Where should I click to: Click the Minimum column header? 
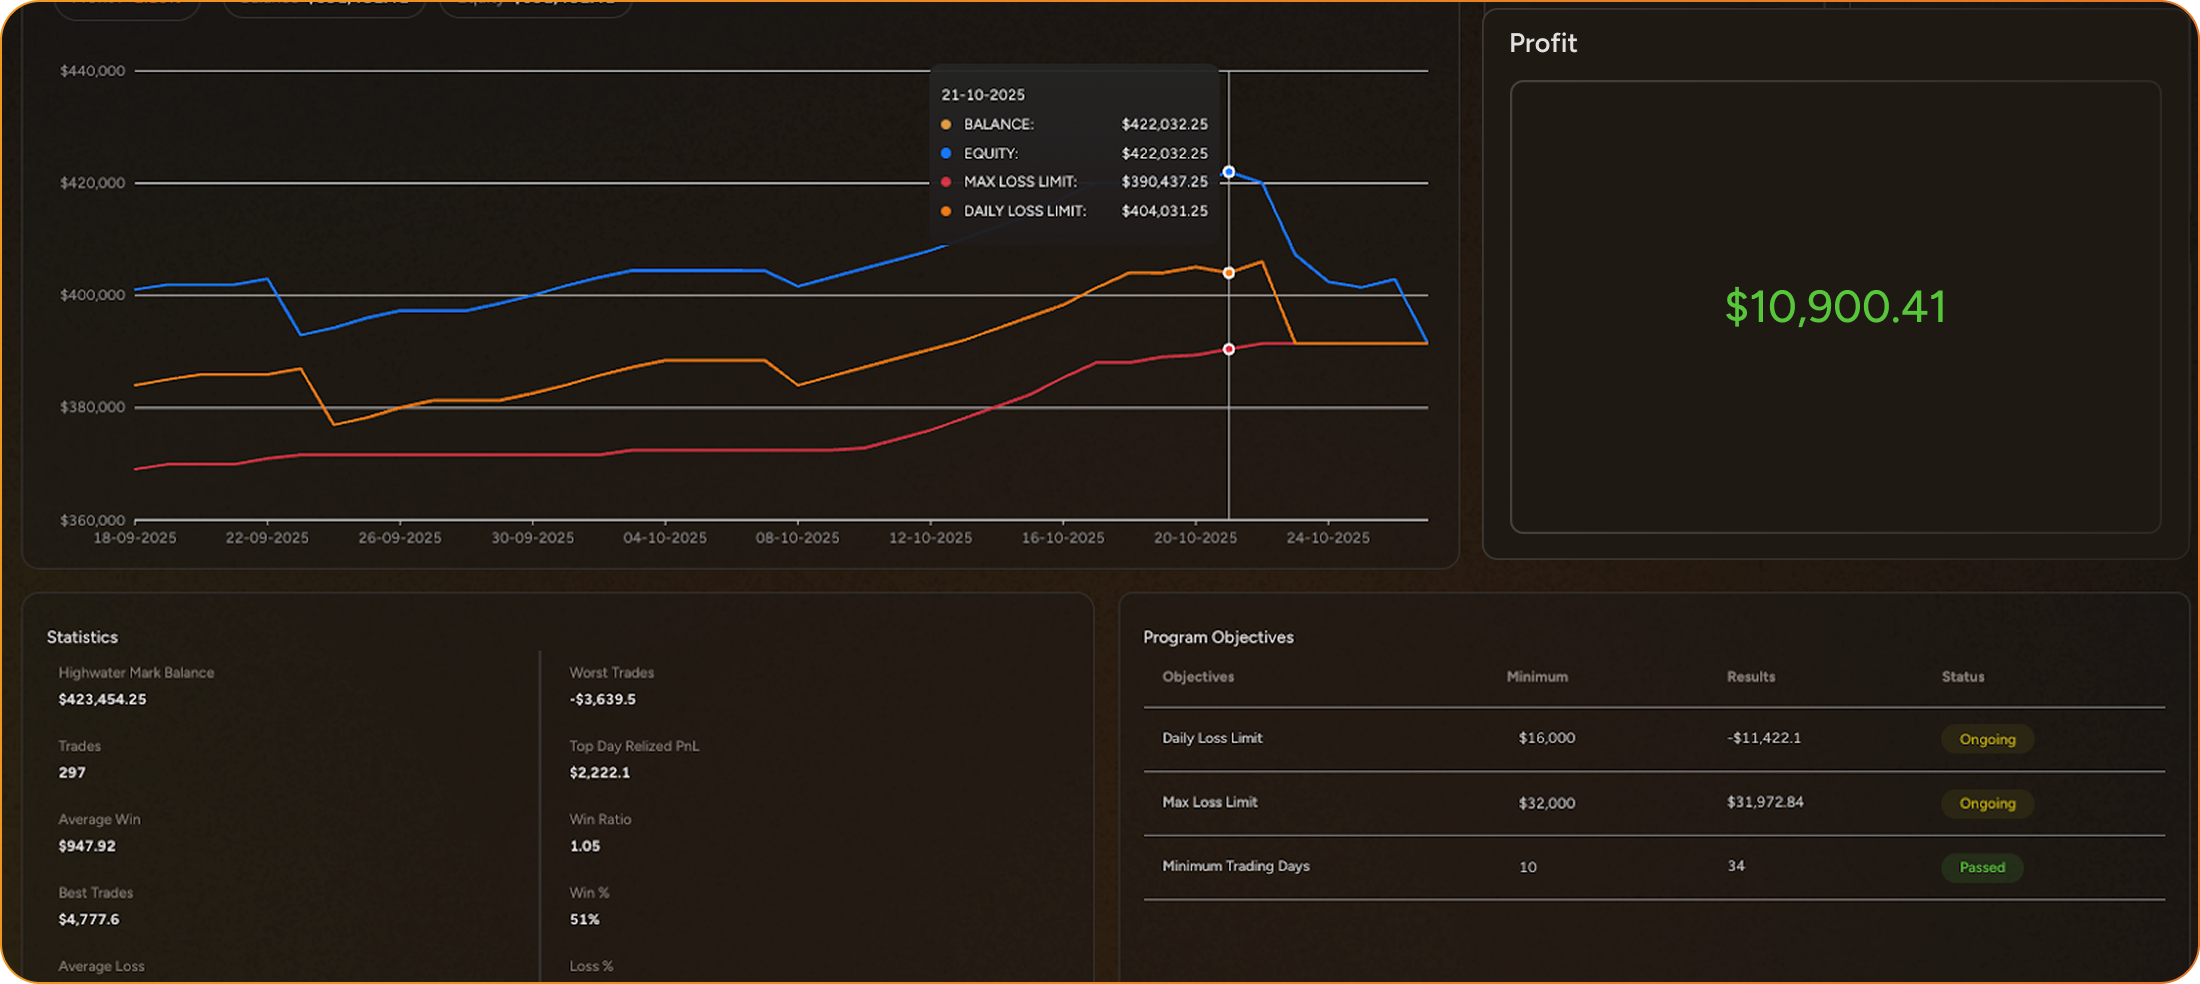pyautogui.click(x=1537, y=677)
